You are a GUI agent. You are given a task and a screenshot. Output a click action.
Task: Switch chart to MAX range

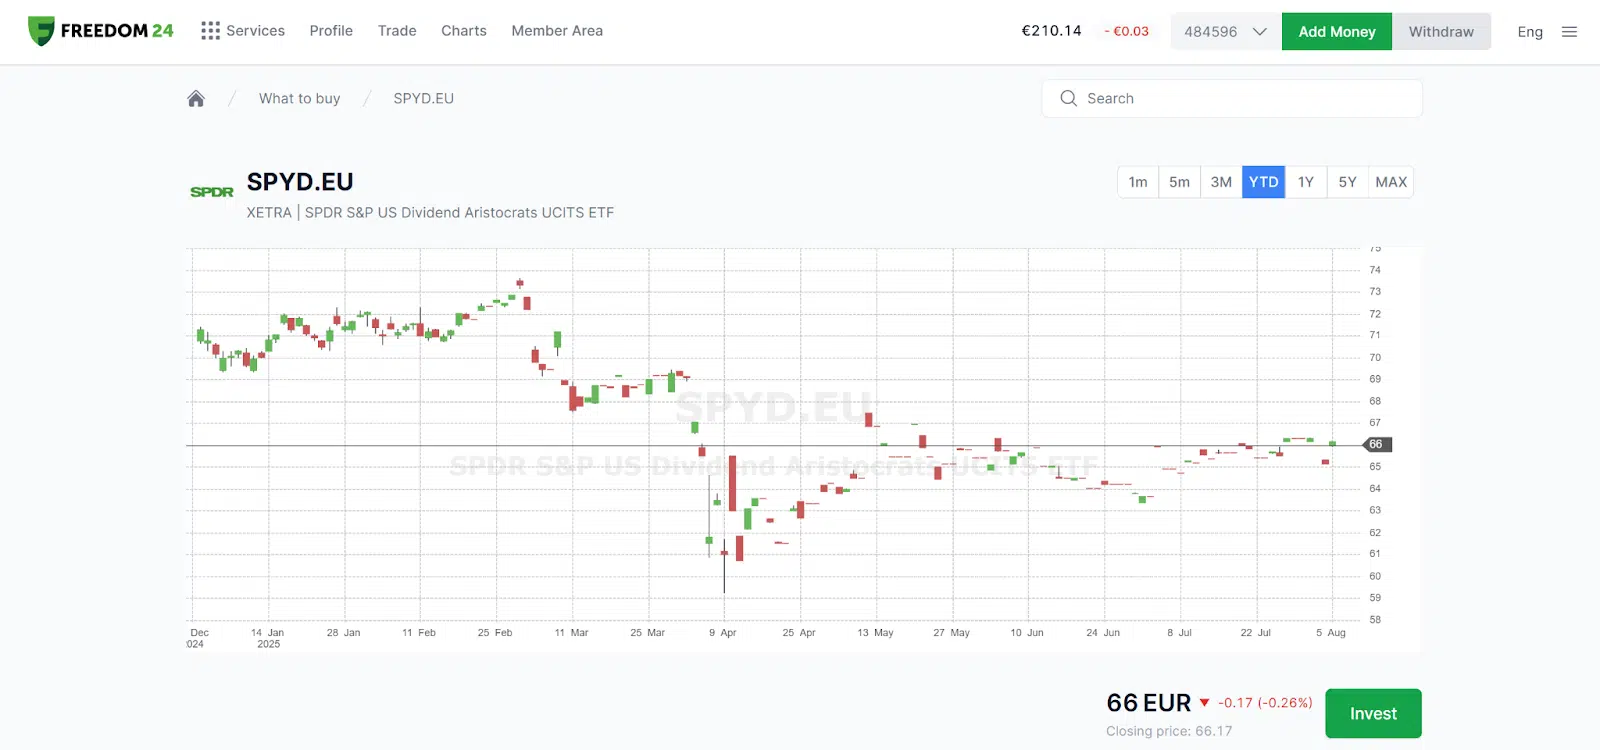pos(1391,182)
